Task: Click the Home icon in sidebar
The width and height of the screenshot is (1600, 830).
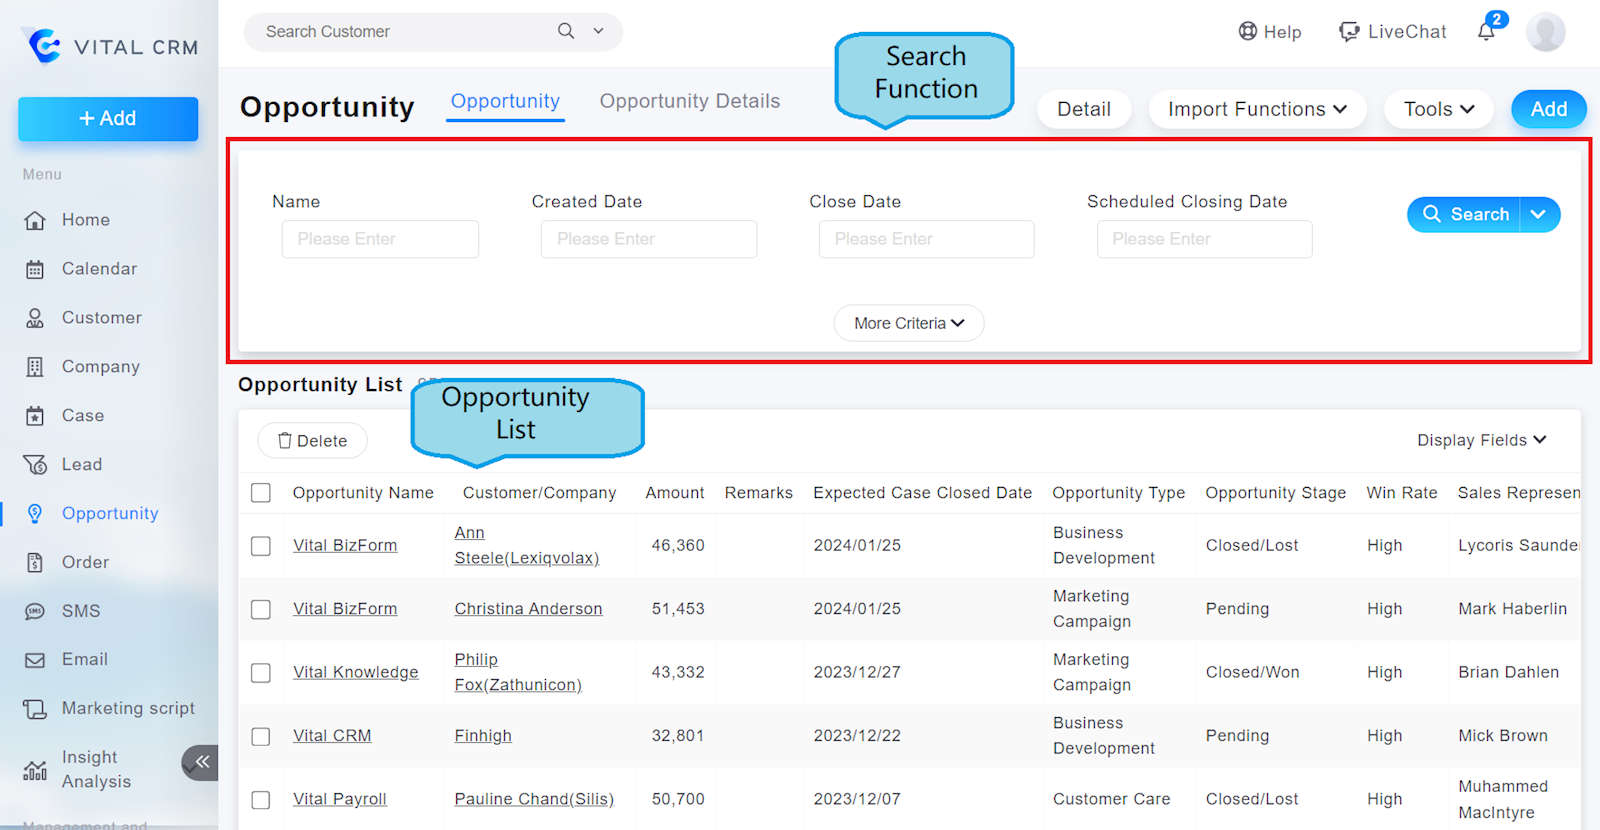Action: [x=35, y=221]
